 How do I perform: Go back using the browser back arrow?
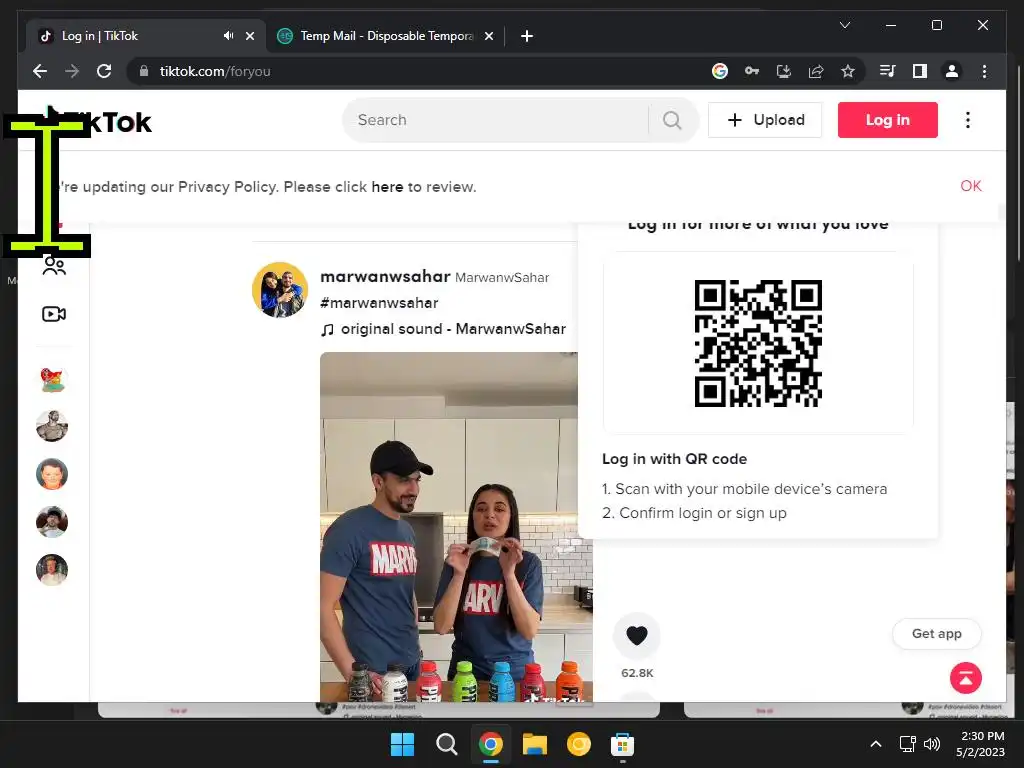40,71
